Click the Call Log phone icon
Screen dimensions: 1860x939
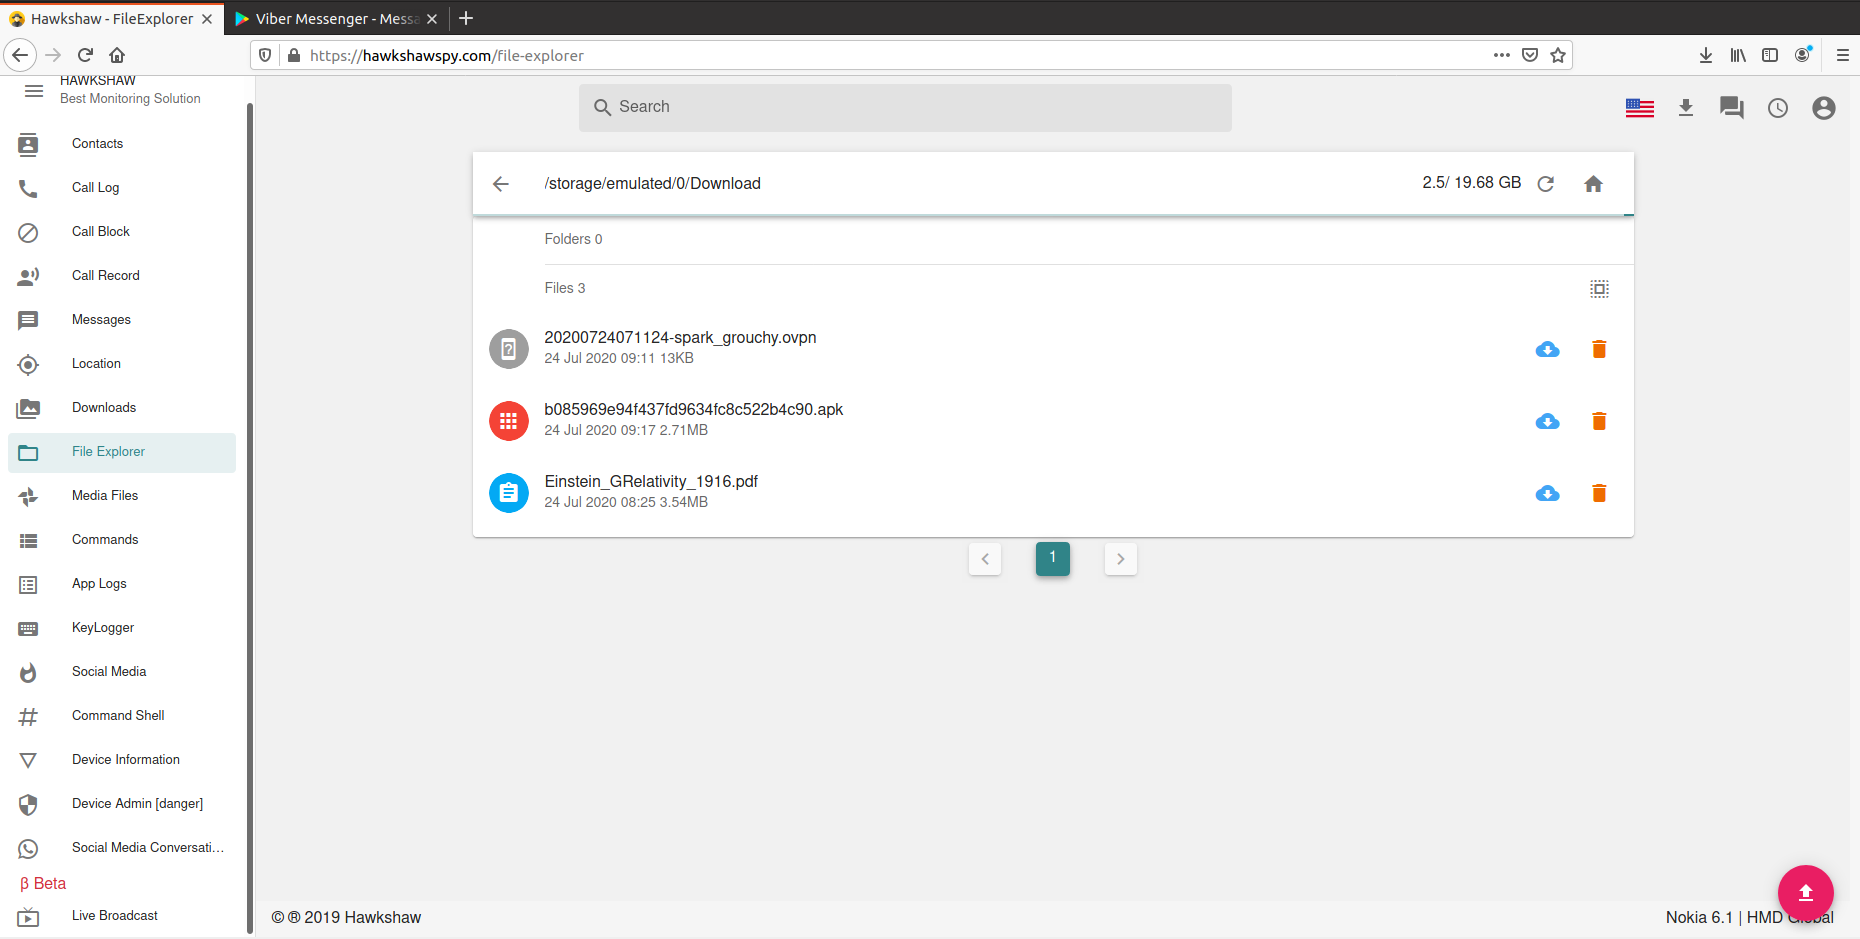tap(28, 188)
